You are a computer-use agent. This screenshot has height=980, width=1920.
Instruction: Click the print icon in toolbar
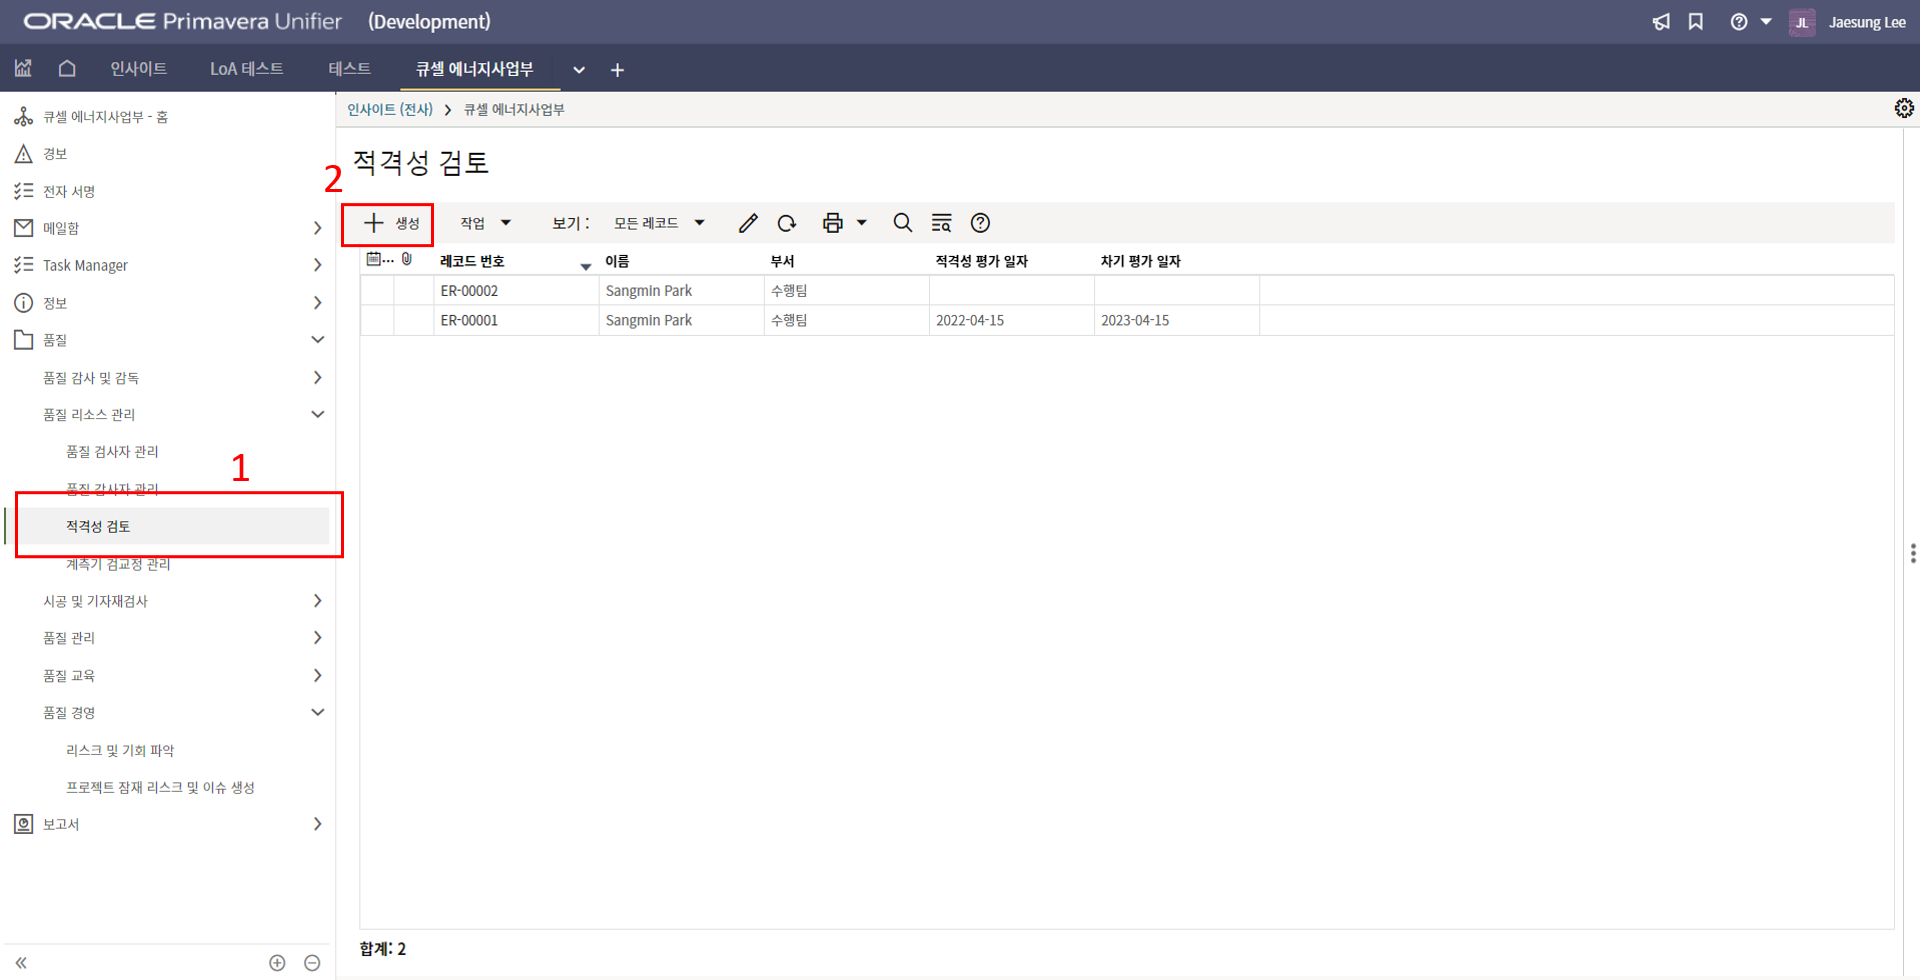[x=832, y=223]
